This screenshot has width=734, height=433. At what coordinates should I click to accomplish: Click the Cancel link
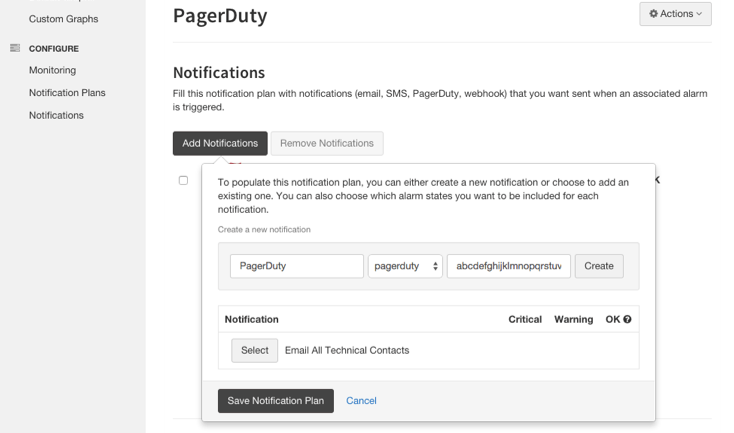[x=361, y=401]
